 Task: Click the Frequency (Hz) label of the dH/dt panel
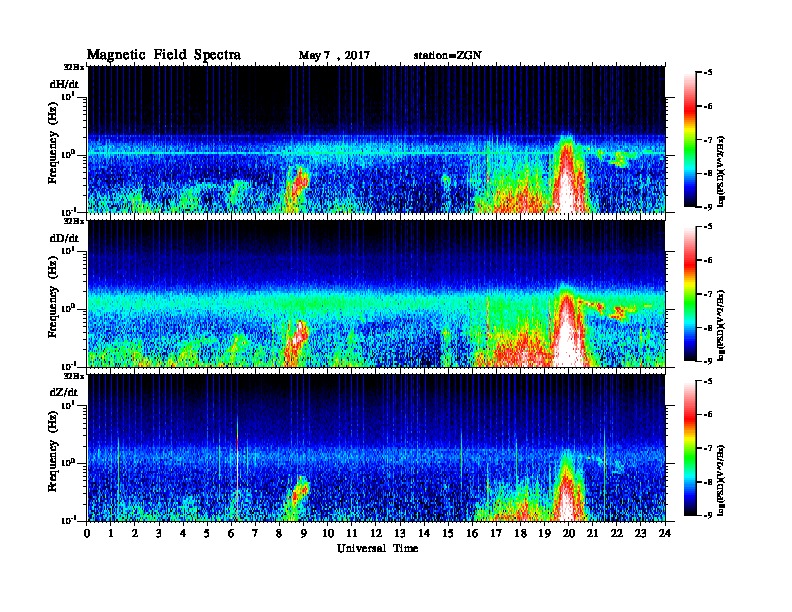point(53,145)
